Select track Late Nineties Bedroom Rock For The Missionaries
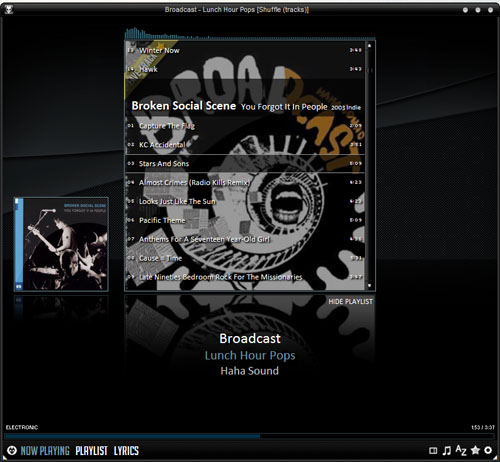 (x=245, y=277)
